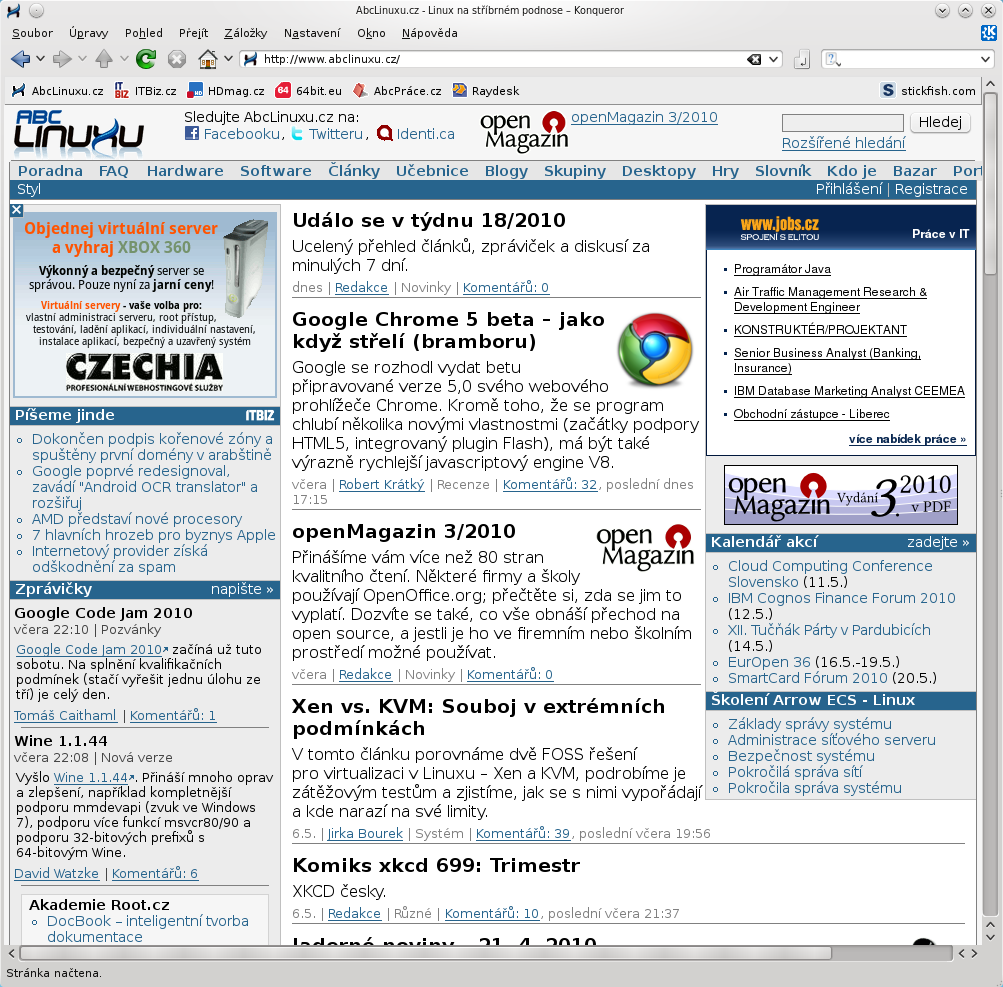Focus the site search text field
The image size is (1003, 987).
(x=842, y=122)
